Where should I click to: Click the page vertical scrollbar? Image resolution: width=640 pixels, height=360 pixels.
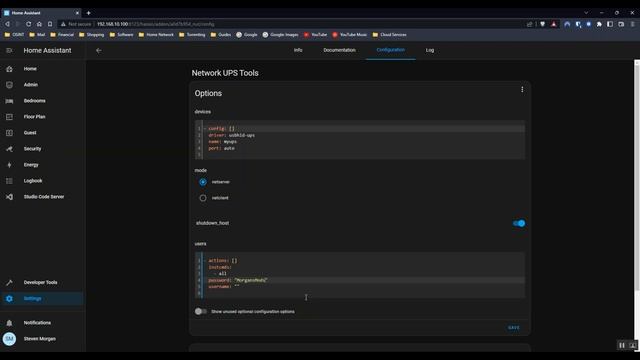[x=637, y=176]
